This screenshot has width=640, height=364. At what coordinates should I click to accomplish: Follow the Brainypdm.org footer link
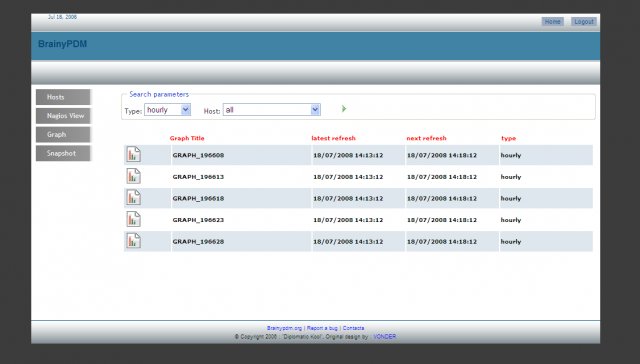[x=284, y=328]
